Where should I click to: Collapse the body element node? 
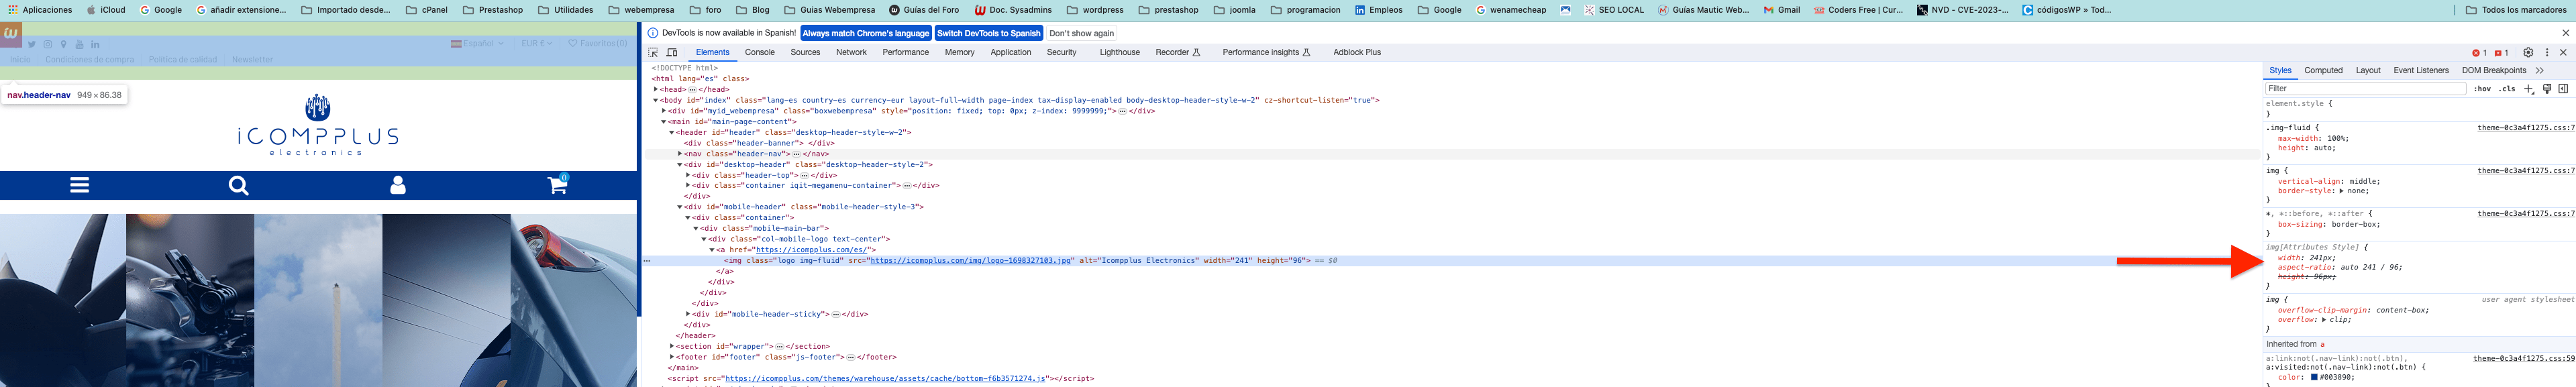[x=656, y=100]
